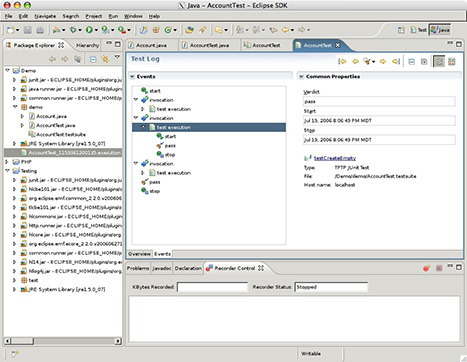Viewport: 467px width, 362px height.
Task: Click the New Java Class toolbar icon
Action: [168, 30]
